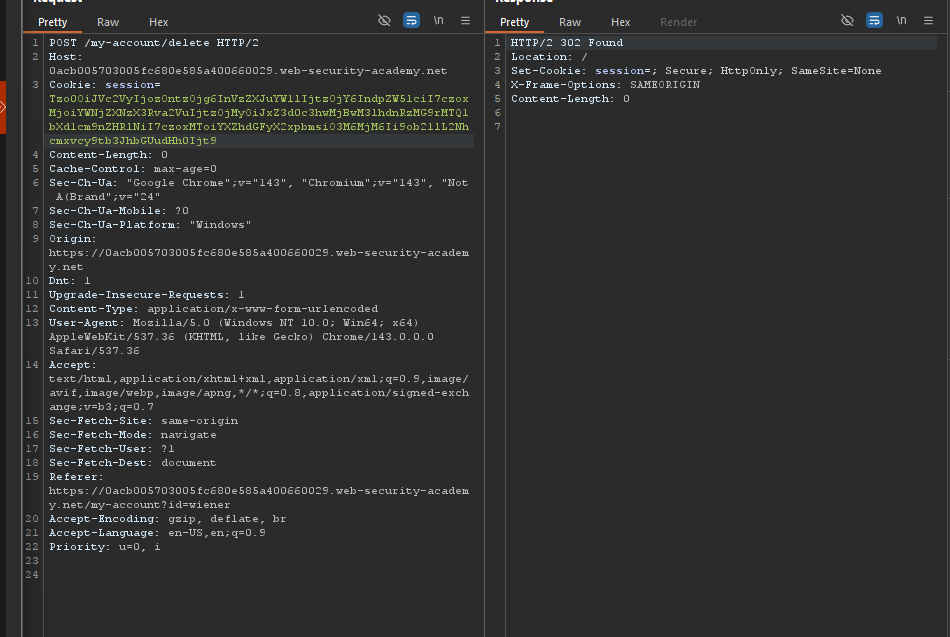Click the Set-Cookie session response header
The height and width of the screenshot is (637, 950).
coord(696,70)
